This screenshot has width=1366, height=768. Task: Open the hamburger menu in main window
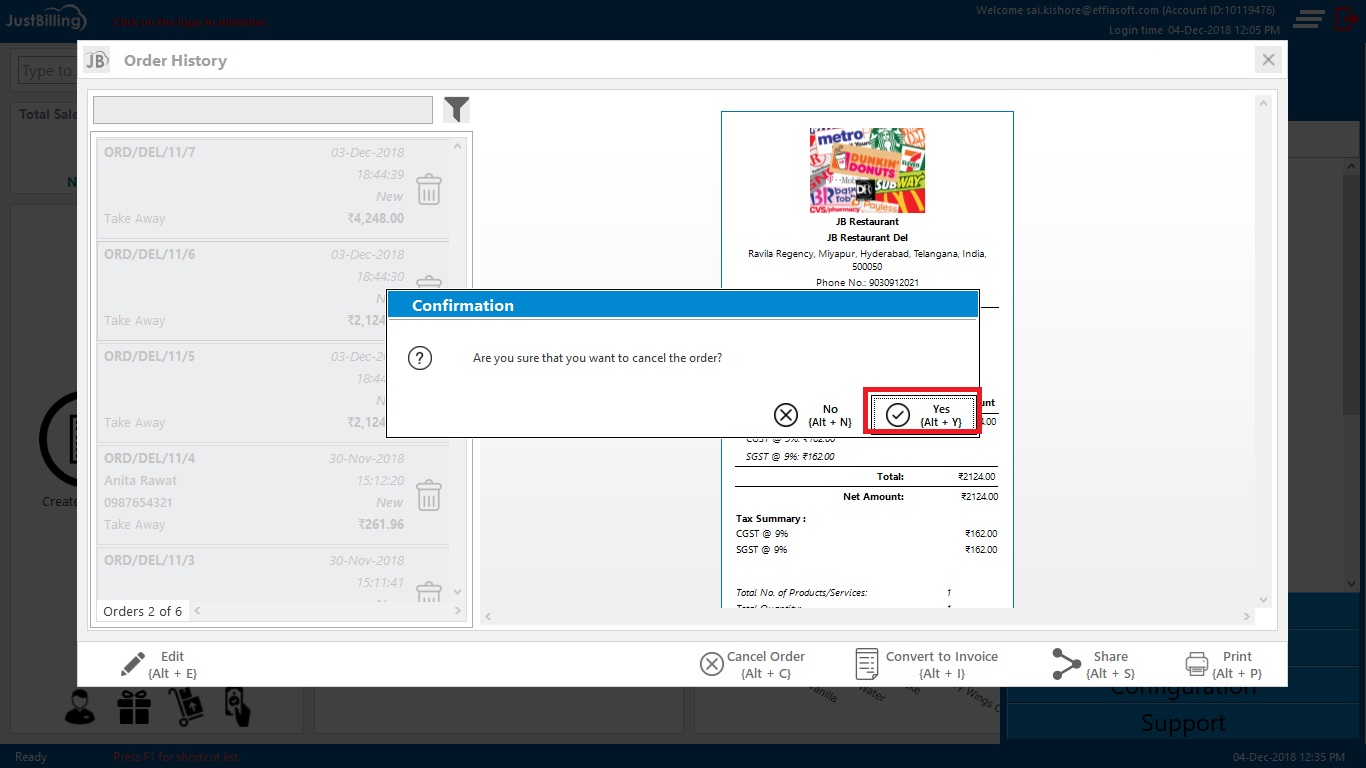1309,19
